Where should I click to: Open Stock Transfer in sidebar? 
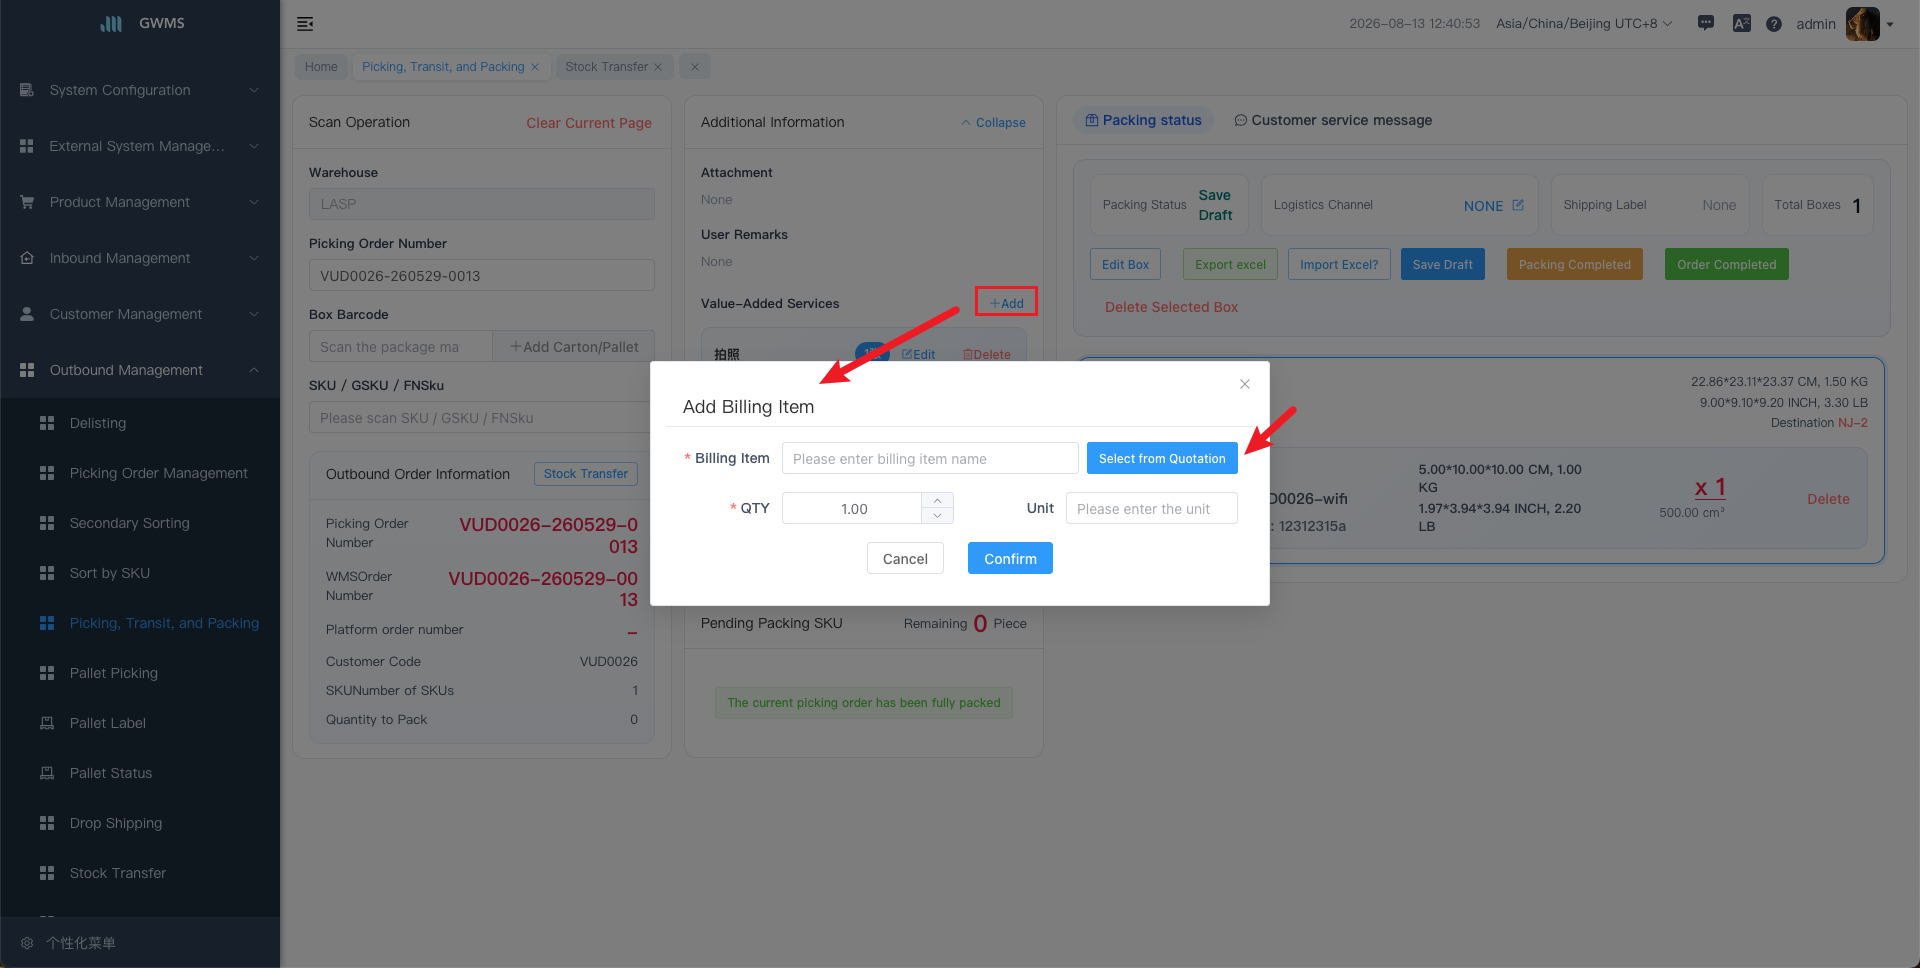pyautogui.click(x=140, y=873)
